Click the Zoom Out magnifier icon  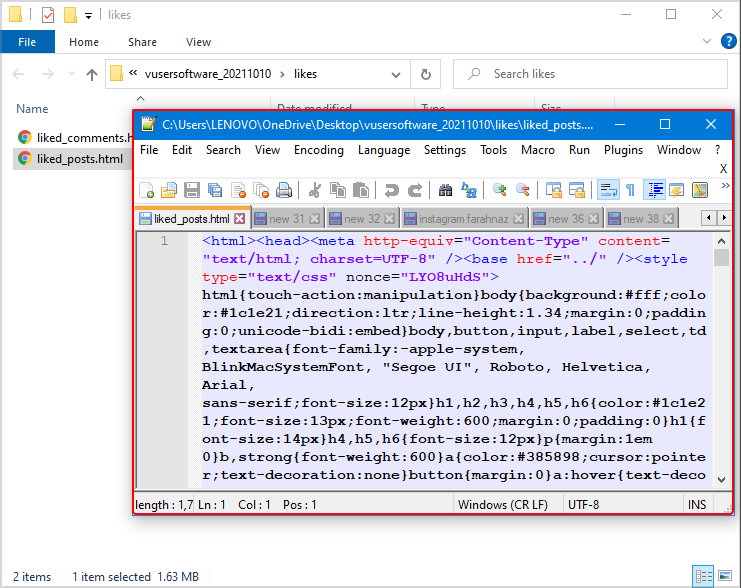[522, 190]
